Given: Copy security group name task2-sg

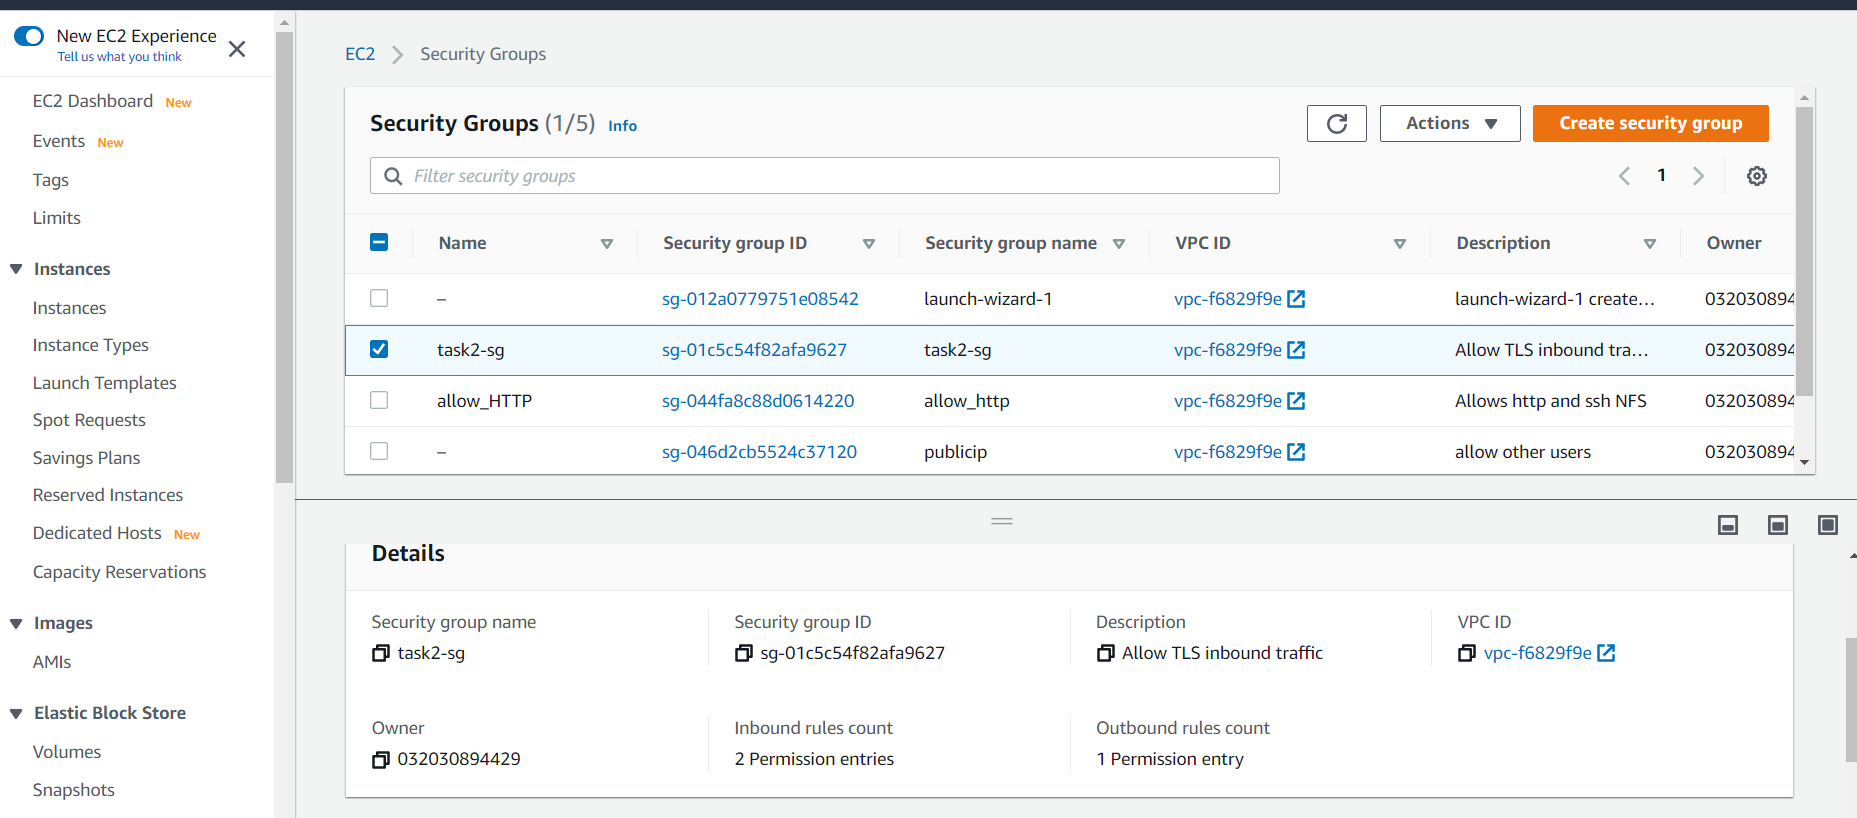Looking at the screenshot, I should point(380,653).
